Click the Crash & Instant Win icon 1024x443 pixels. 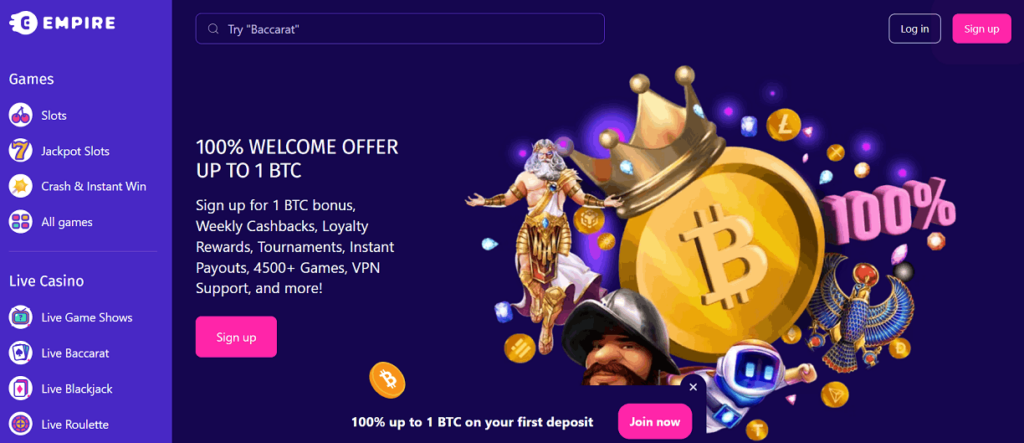click(20, 186)
